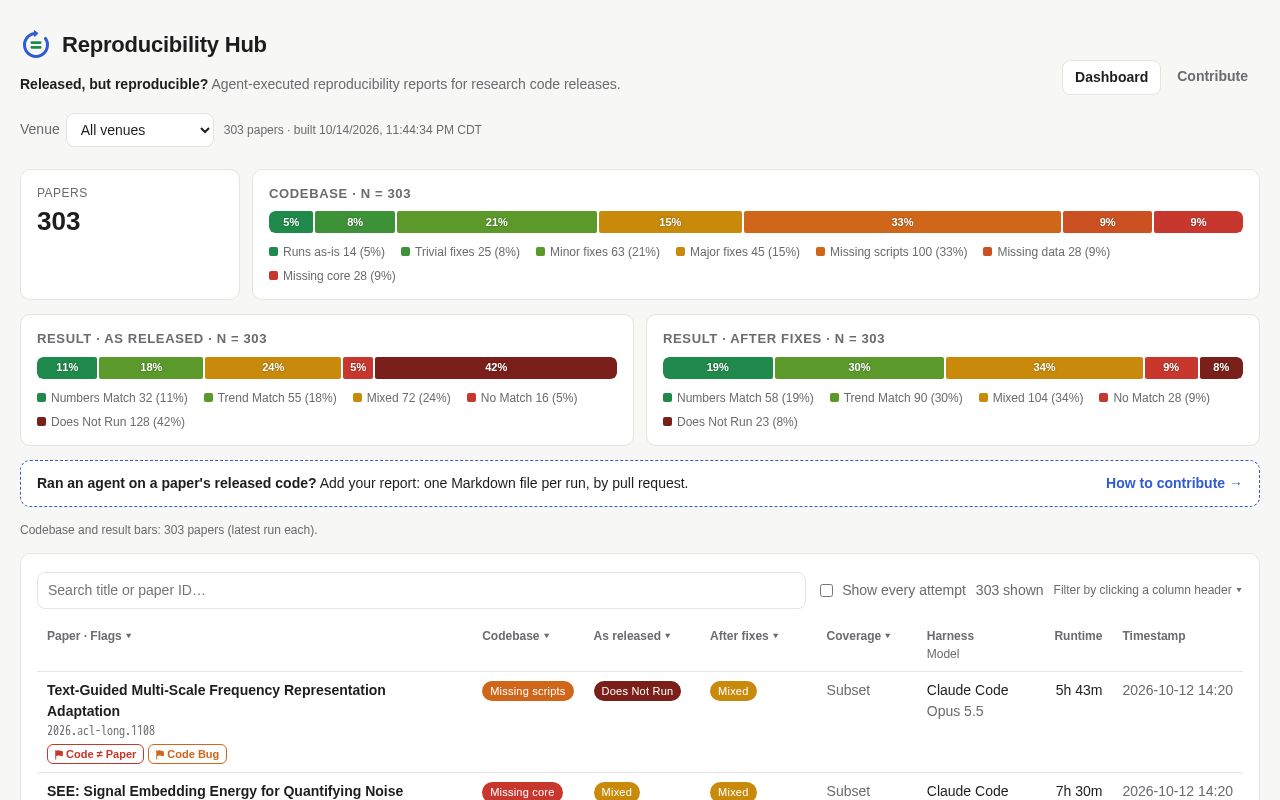Viewport: 1280px width, 800px height.
Task: Click the Timestamp column header
Action: click(1154, 636)
